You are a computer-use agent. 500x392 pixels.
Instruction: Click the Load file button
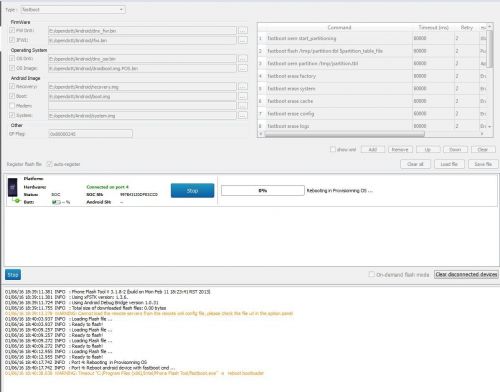click(x=449, y=164)
